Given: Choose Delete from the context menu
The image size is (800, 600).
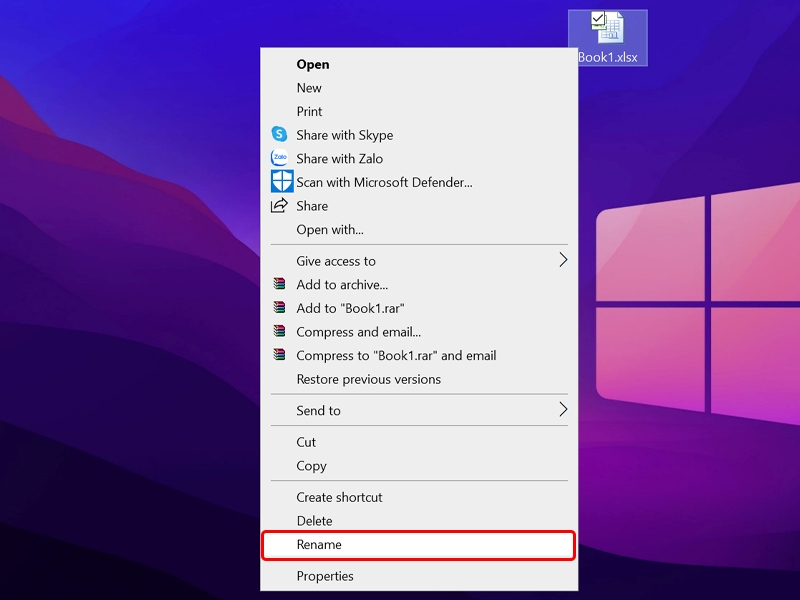Looking at the screenshot, I should pos(419,521).
